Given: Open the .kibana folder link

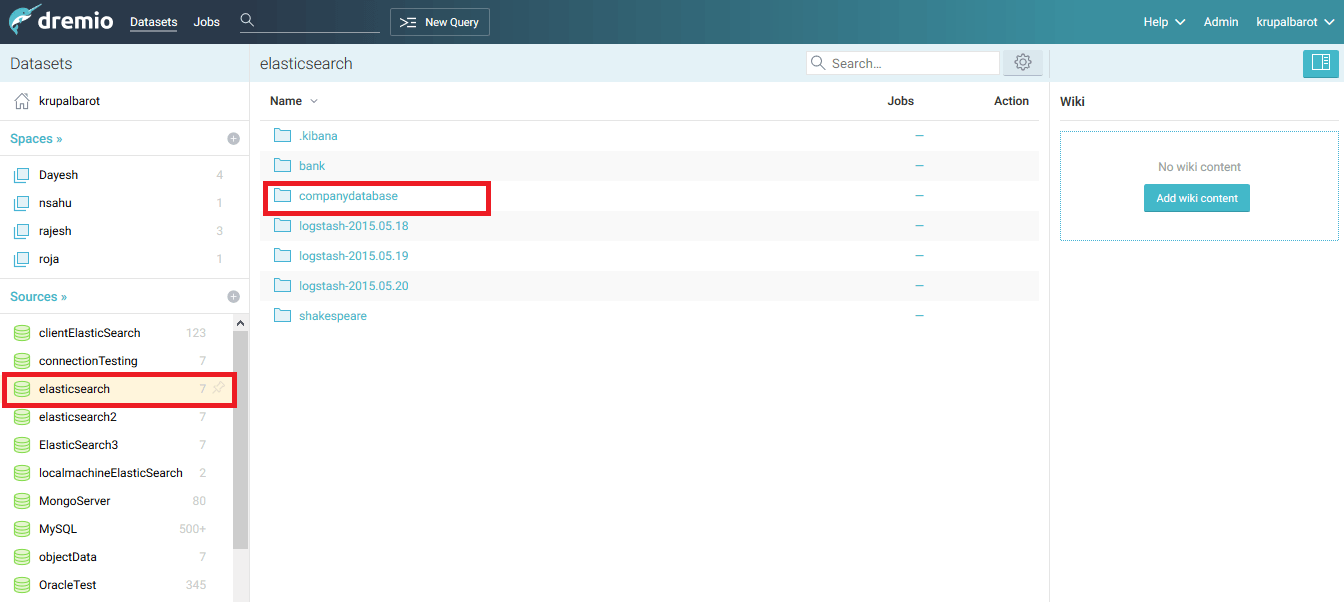Looking at the screenshot, I should (318, 136).
